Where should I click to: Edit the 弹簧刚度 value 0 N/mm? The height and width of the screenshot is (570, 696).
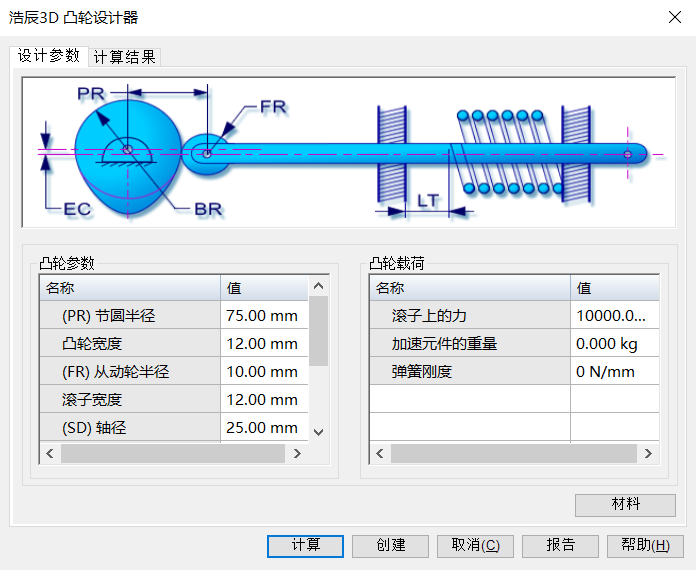(x=615, y=371)
